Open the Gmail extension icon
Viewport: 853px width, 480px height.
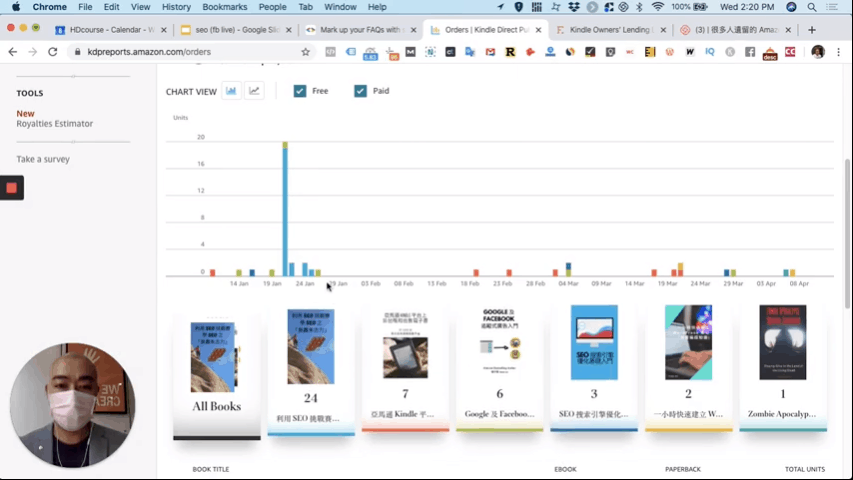click(490, 52)
